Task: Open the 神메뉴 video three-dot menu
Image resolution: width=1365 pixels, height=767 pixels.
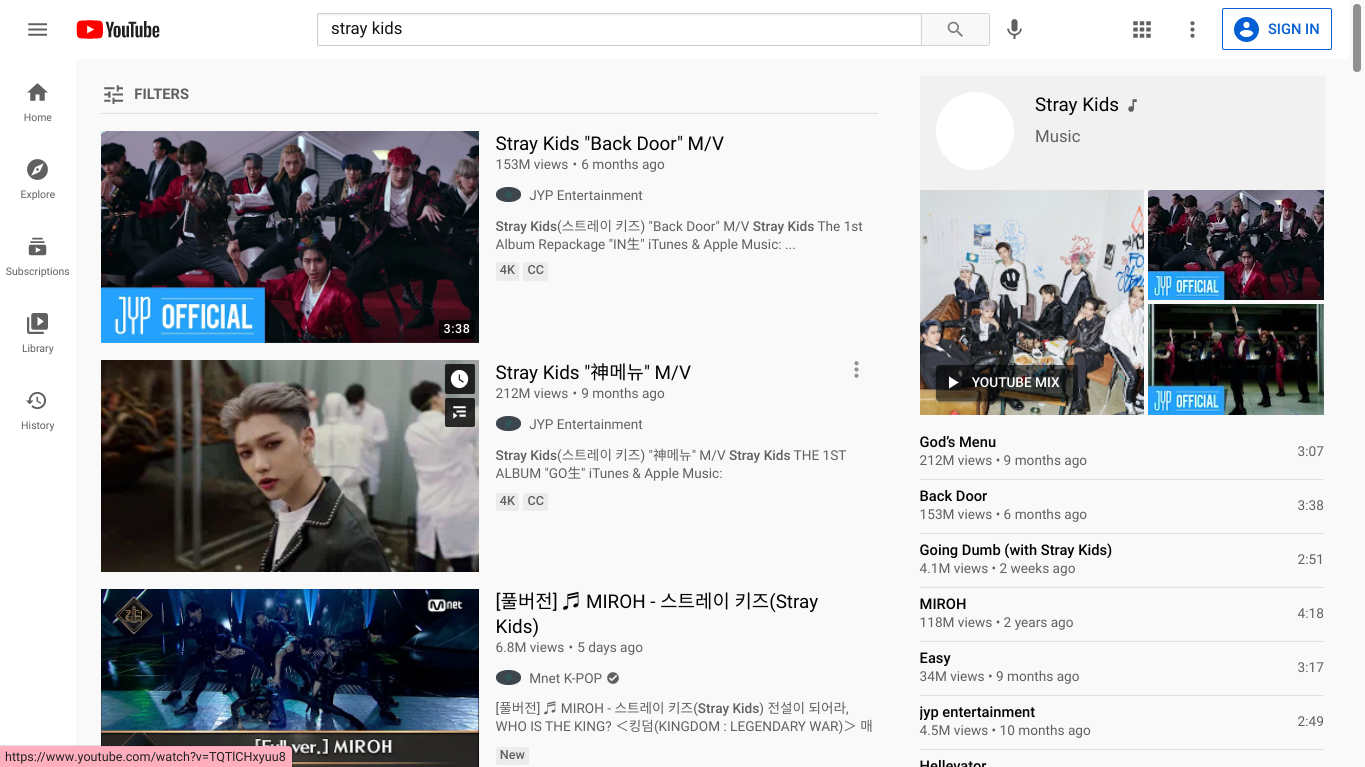Action: coord(856,370)
